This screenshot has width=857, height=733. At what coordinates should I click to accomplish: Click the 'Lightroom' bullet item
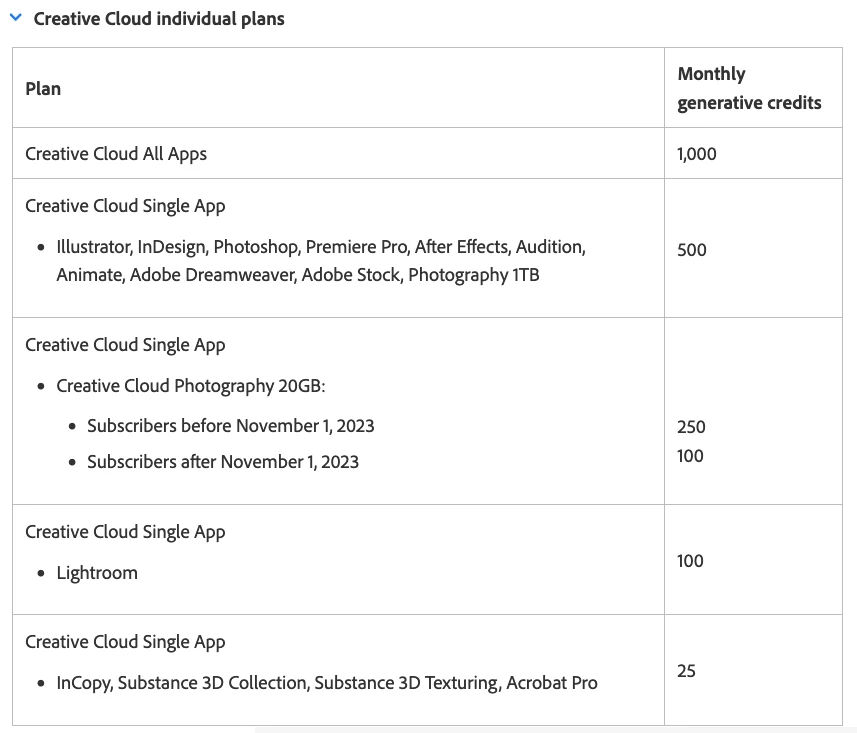[97, 573]
